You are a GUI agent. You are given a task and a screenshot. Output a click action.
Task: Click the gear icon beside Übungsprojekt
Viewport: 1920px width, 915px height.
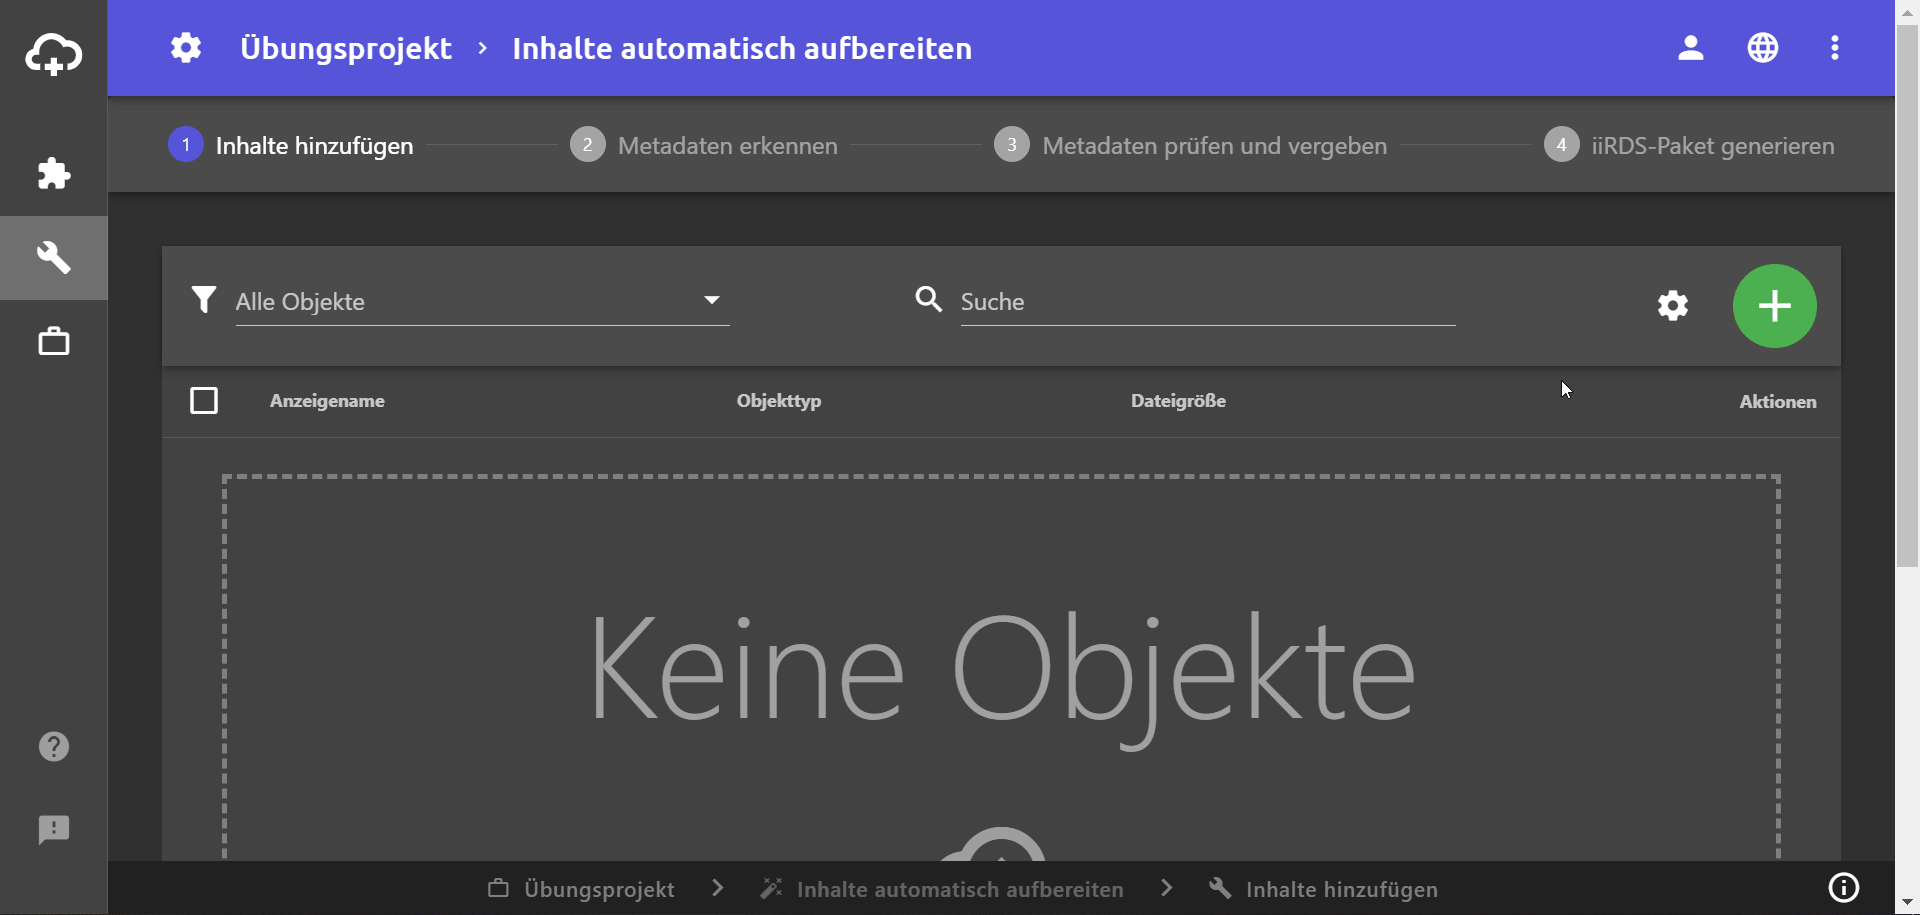[x=186, y=48]
